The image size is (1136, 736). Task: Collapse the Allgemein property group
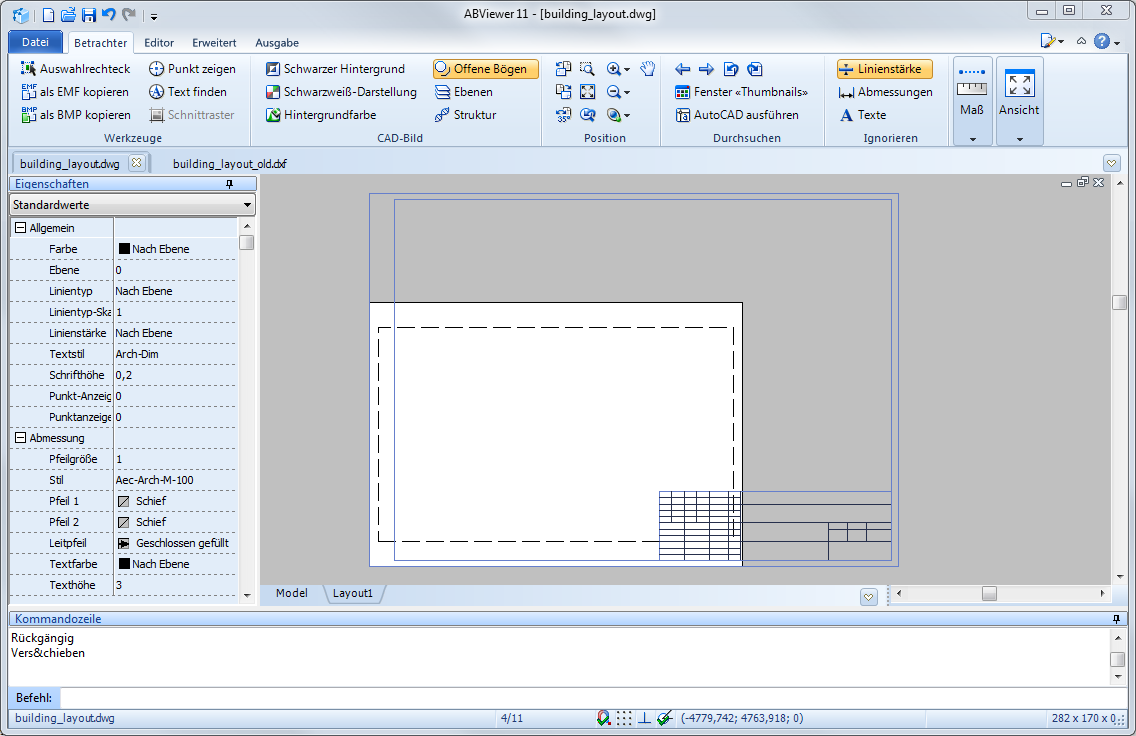tap(20, 228)
